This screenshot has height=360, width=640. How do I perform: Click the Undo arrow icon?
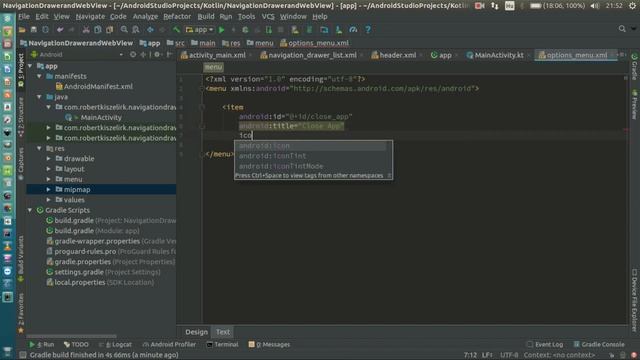tap(60, 30)
